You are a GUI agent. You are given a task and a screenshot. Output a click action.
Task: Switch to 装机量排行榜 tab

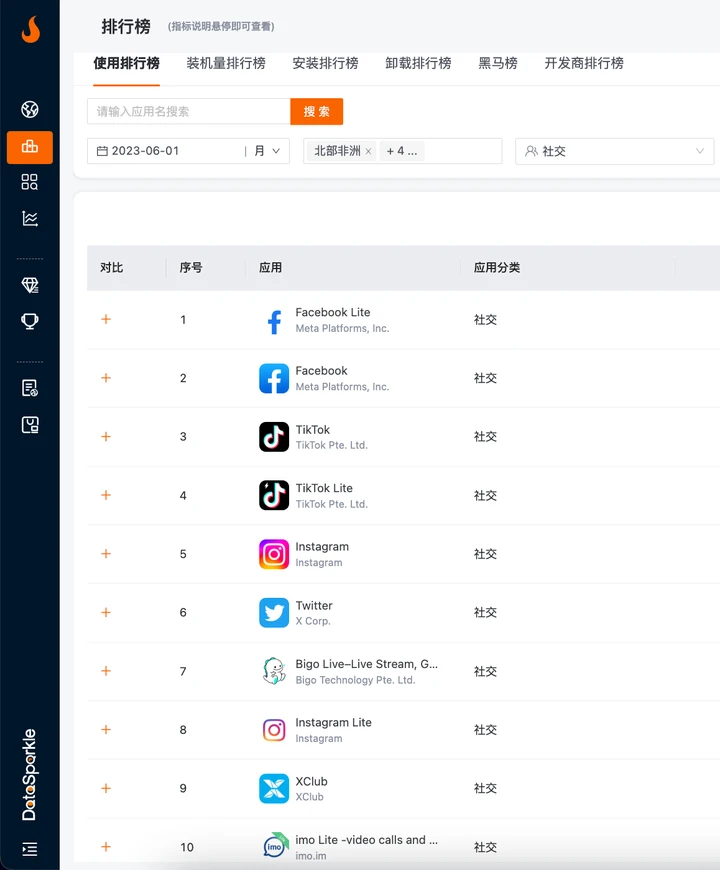coord(226,63)
